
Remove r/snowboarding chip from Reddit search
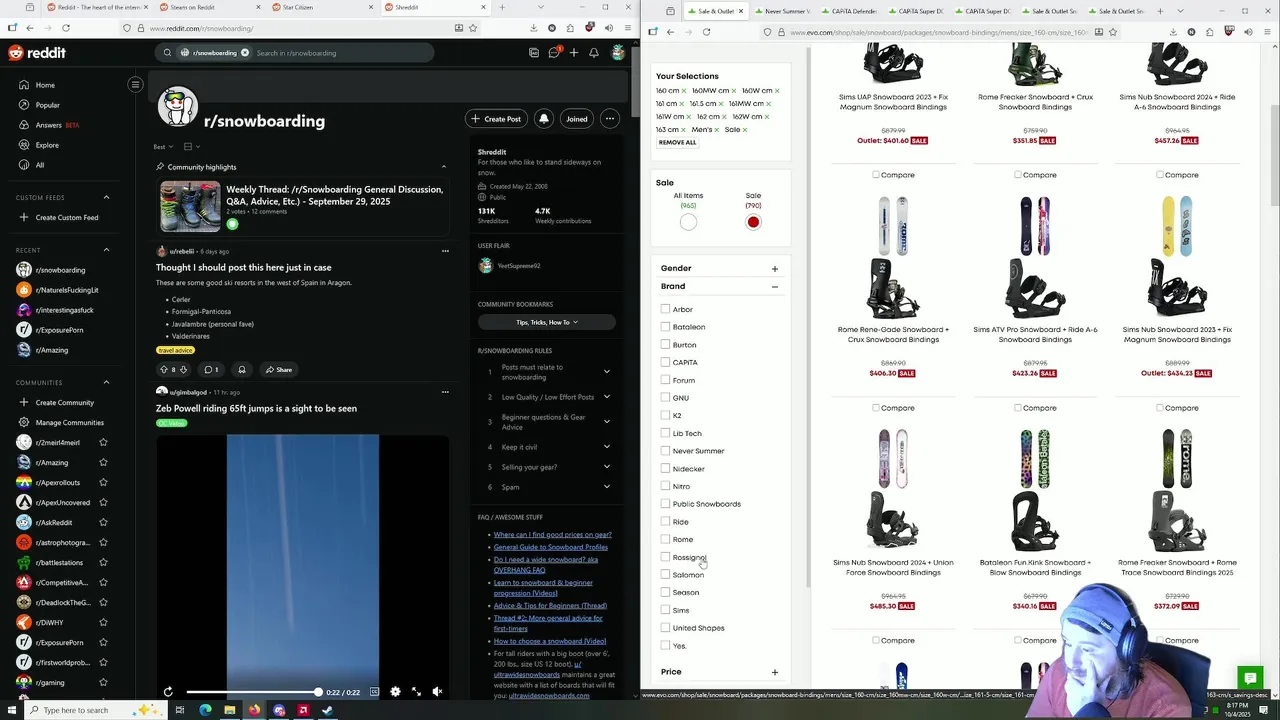point(244,53)
